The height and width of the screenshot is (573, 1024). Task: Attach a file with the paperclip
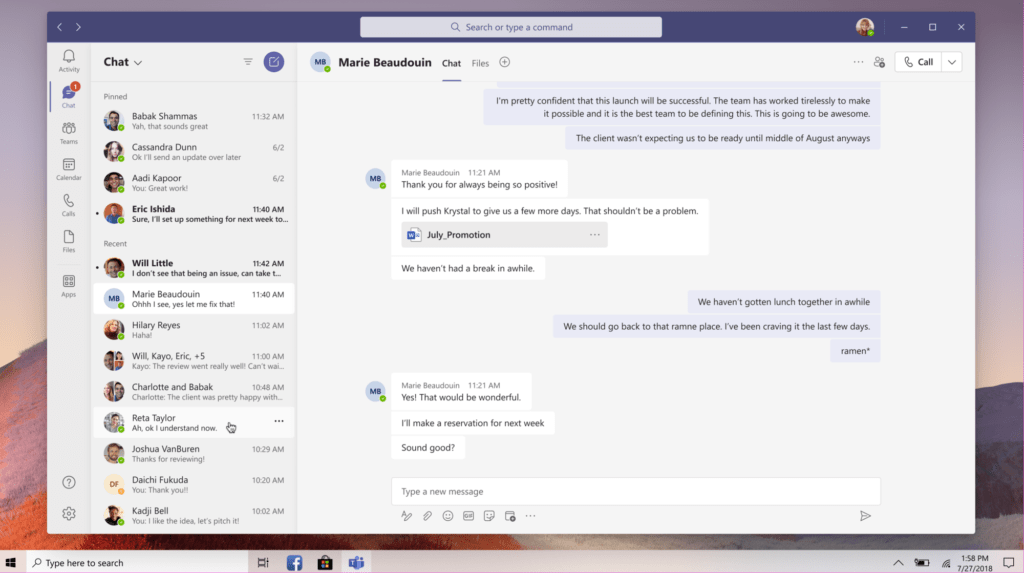(x=427, y=516)
